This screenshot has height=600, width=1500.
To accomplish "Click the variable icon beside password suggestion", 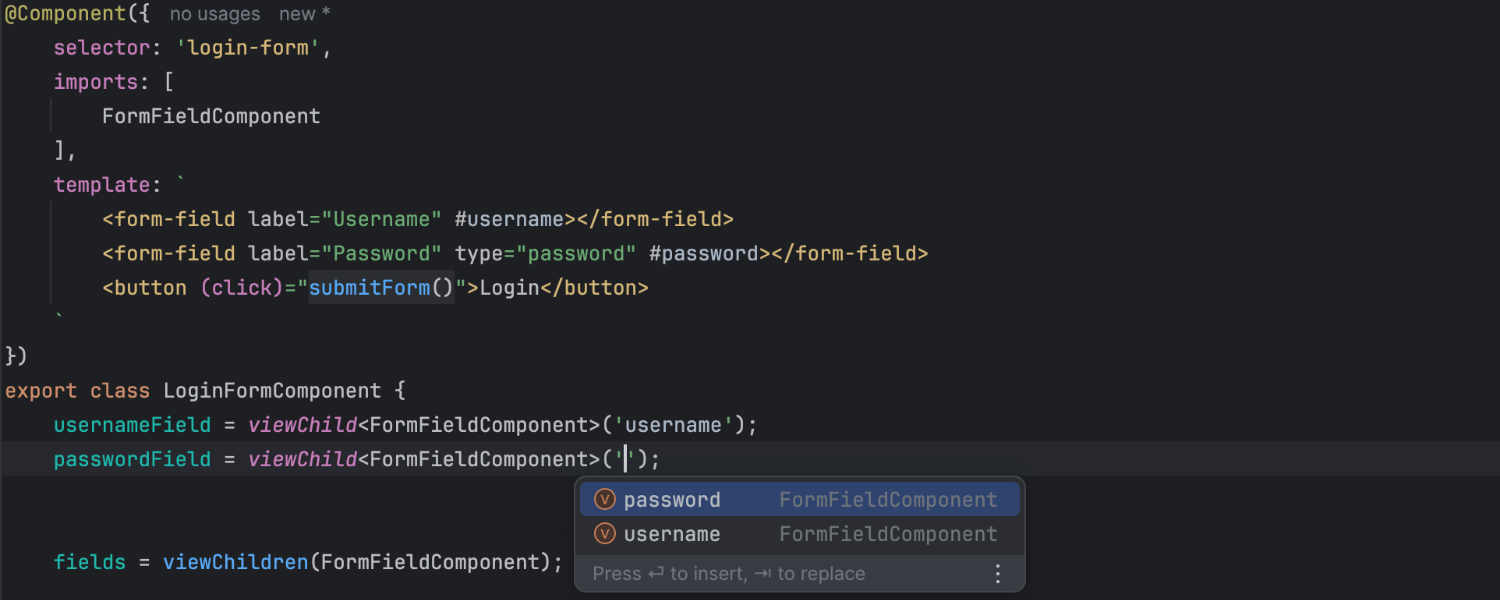I will click(x=604, y=500).
